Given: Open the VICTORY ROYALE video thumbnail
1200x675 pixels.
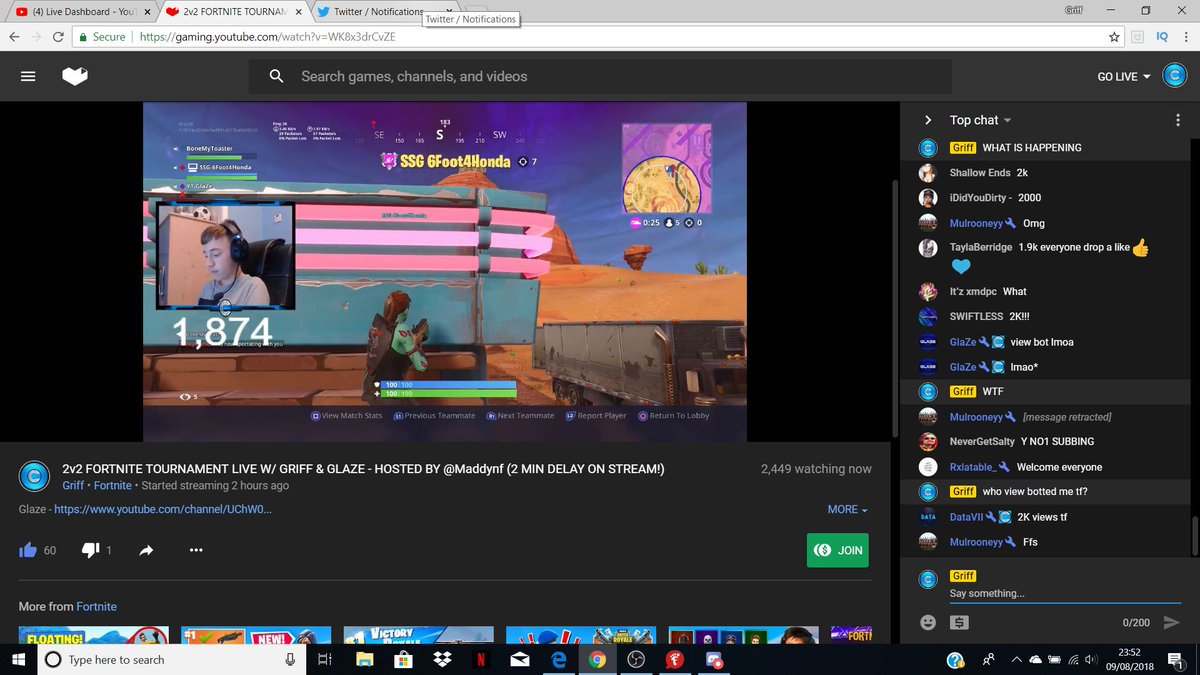Looking at the screenshot, I should coord(419,636).
